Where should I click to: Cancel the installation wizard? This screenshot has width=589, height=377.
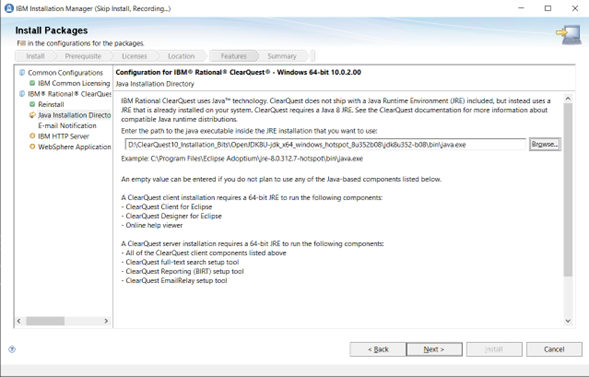coord(554,349)
